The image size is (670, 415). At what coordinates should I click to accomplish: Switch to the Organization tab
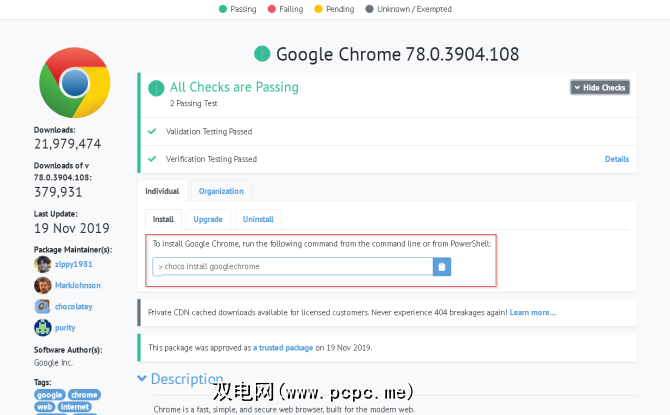pyautogui.click(x=221, y=191)
